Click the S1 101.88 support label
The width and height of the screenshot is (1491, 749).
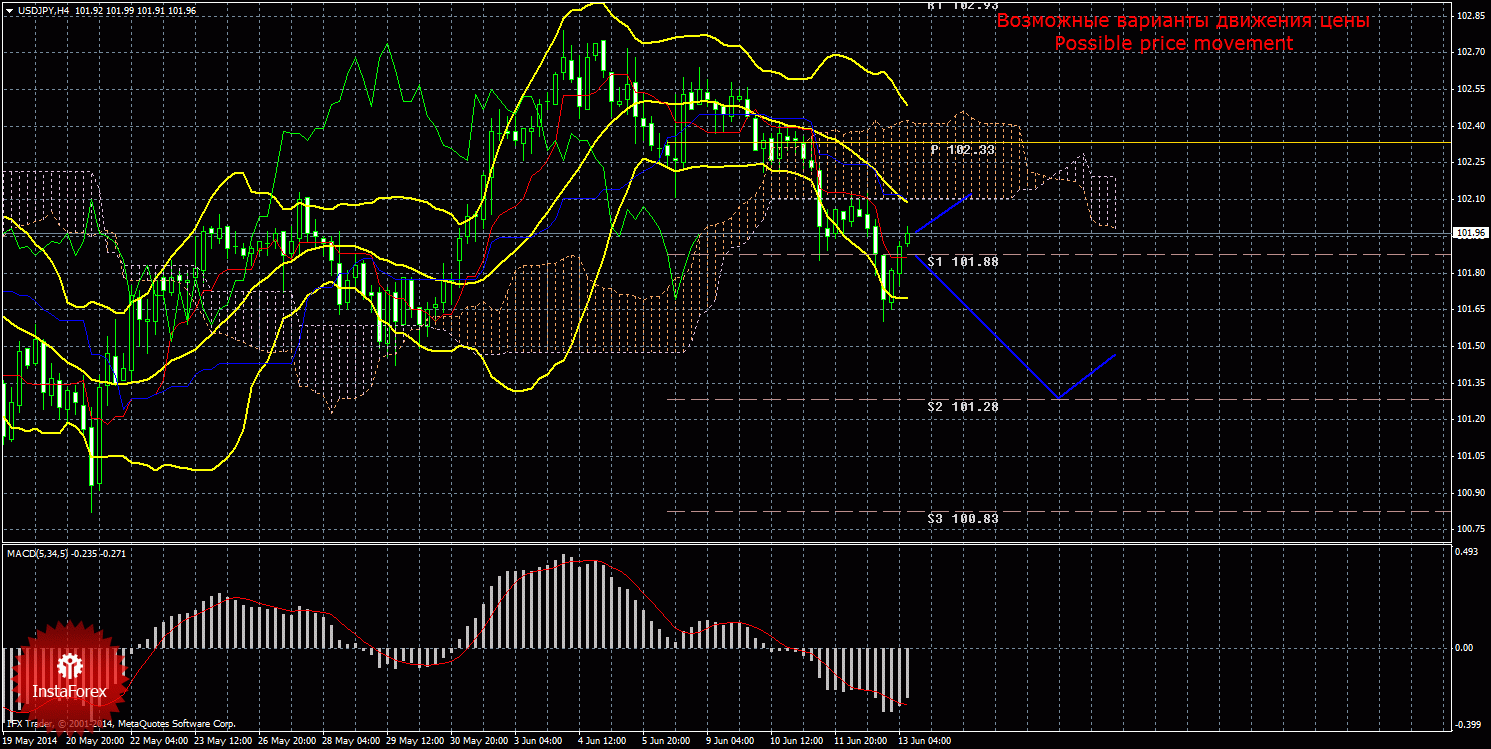click(962, 261)
